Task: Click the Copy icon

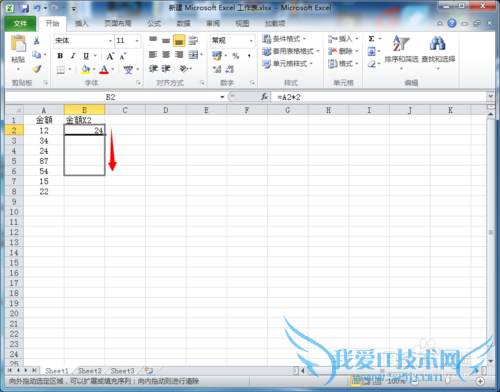Action: [x=36, y=54]
